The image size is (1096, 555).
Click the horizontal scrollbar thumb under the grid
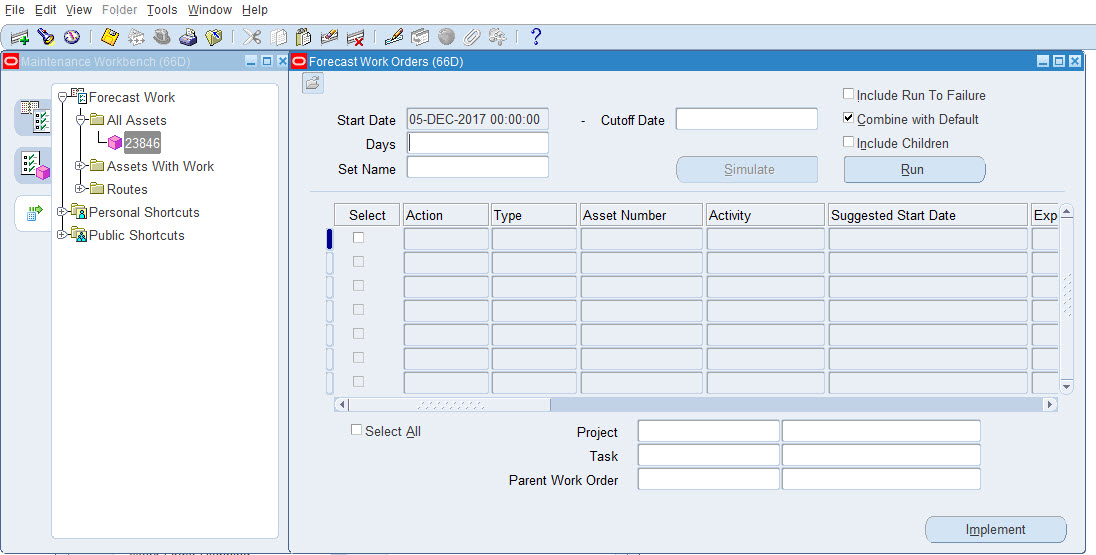[449, 404]
